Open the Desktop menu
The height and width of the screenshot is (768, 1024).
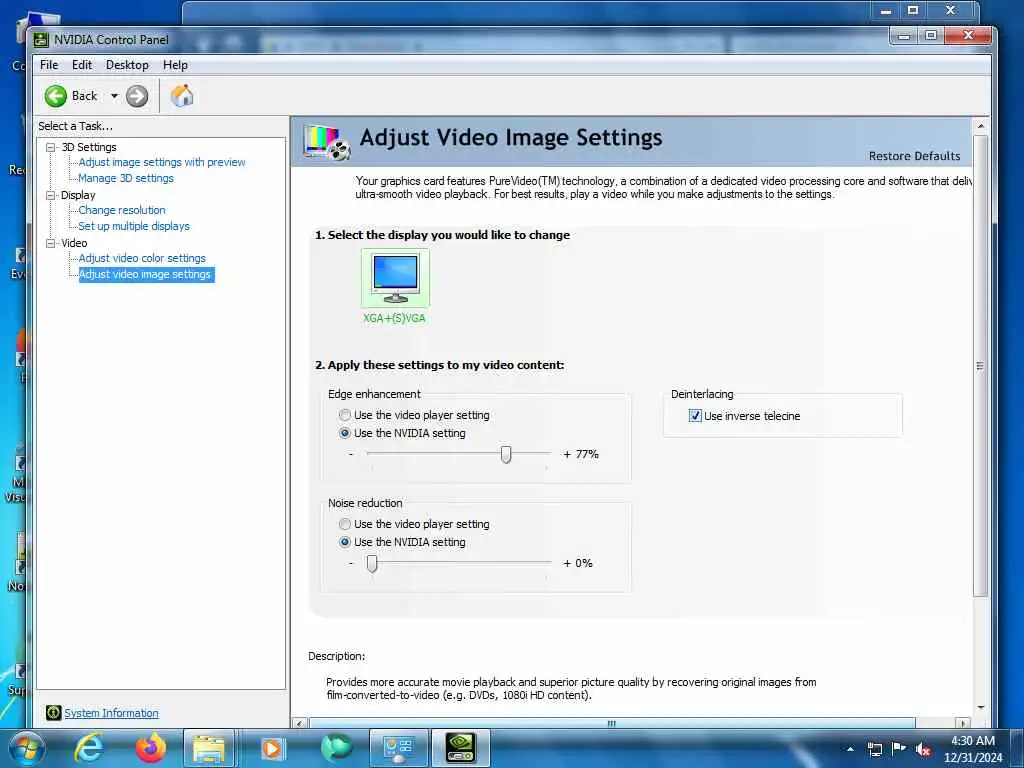127,65
